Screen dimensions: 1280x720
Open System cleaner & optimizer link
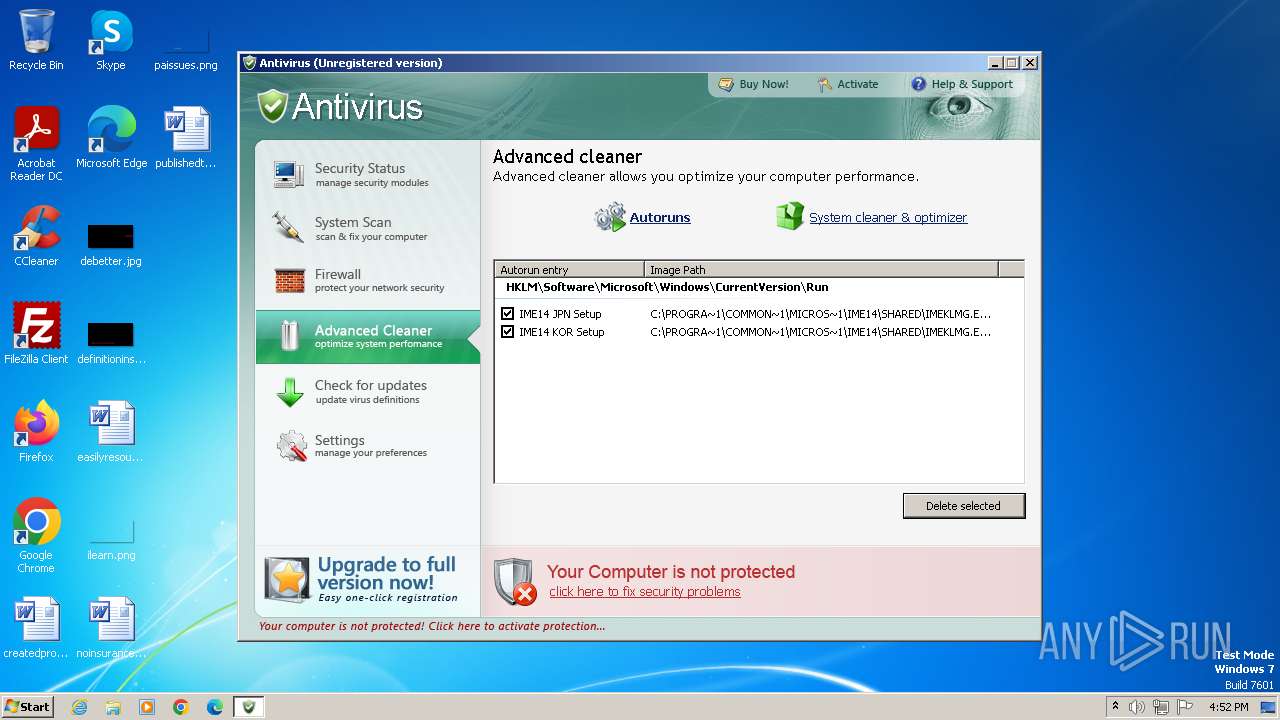[x=888, y=217]
